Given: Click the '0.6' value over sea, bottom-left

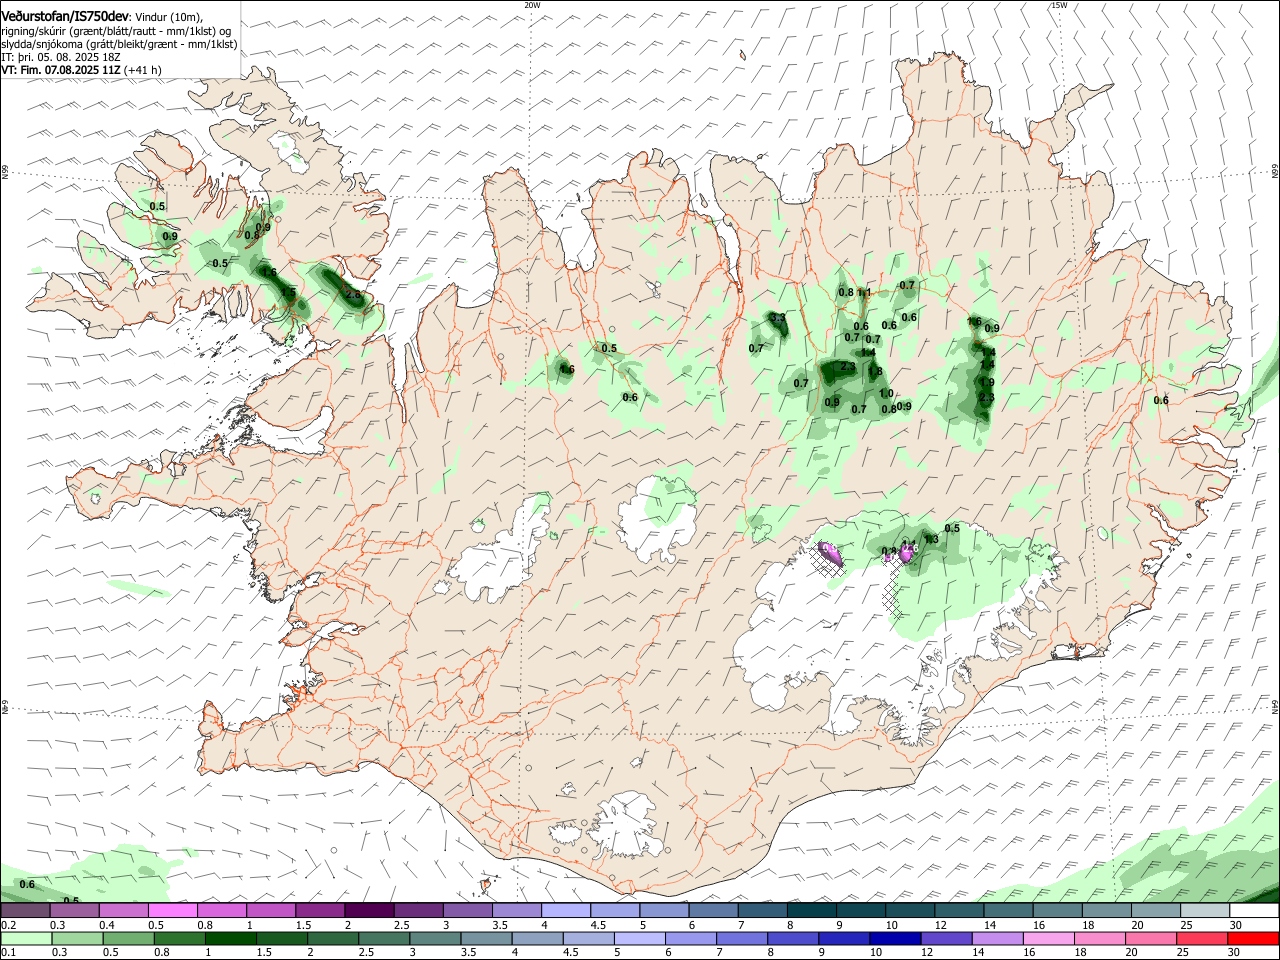Looking at the screenshot, I should (x=27, y=885).
